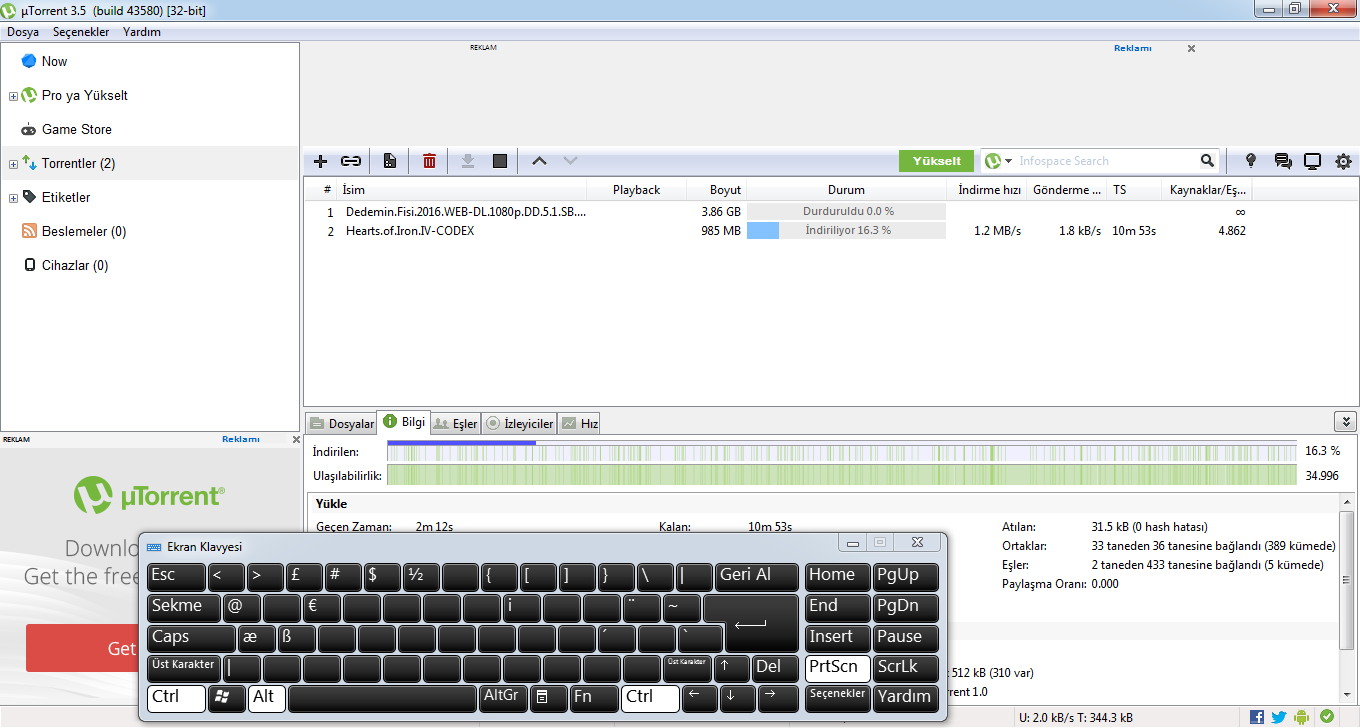The height and width of the screenshot is (728, 1360).
Task: Close the sidebar ad with the X
Action: pyautogui.click(x=296, y=439)
